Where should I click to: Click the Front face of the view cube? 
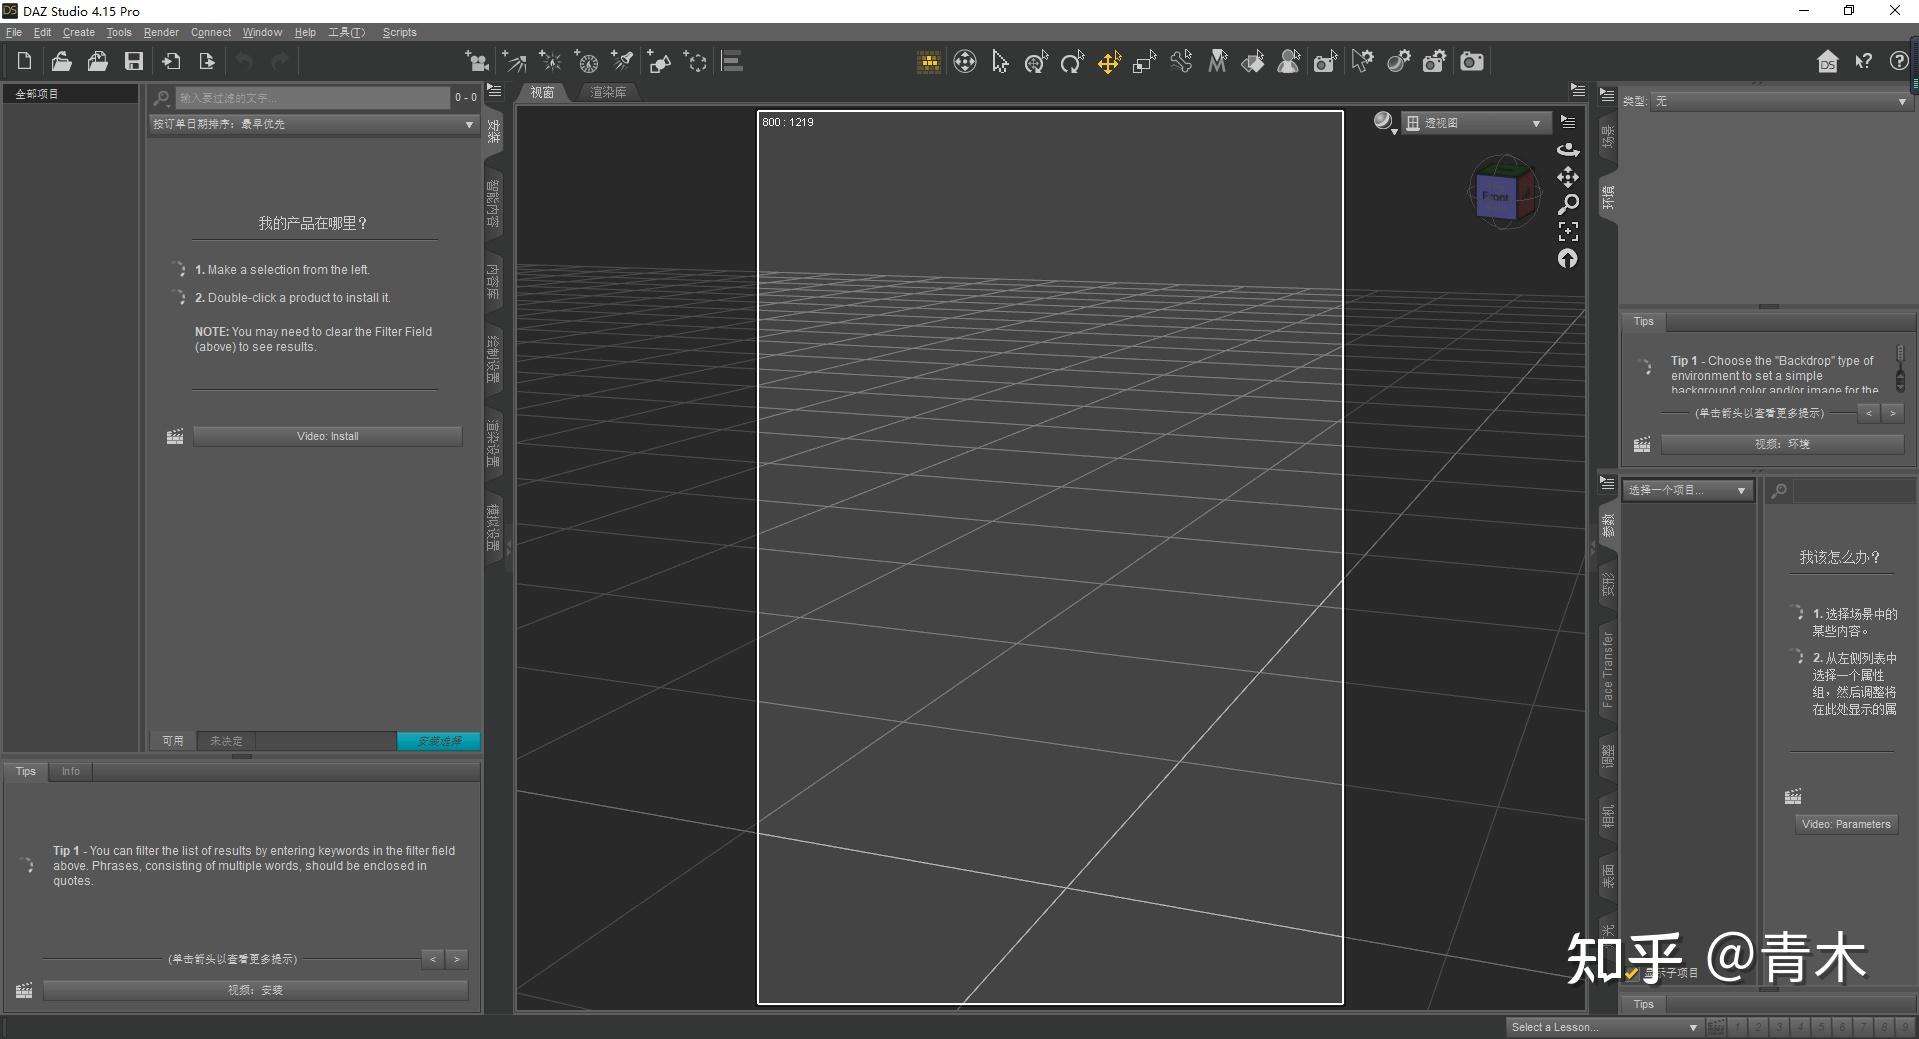(1495, 197)
